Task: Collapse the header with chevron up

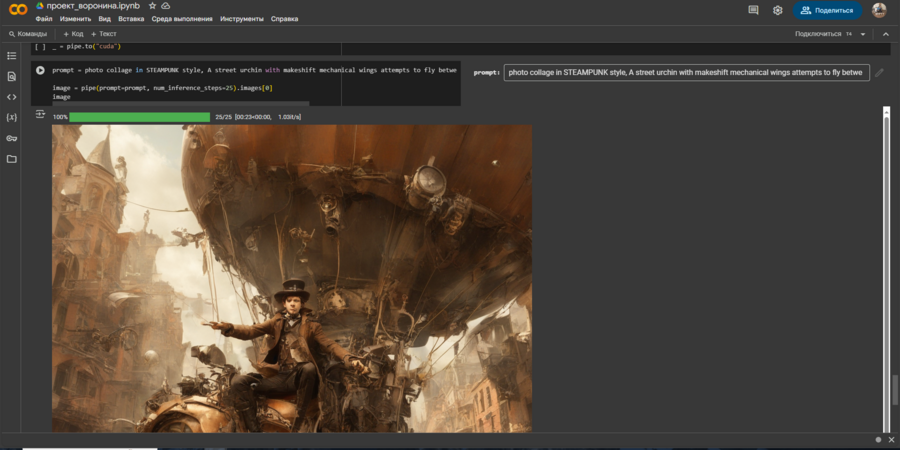Action: pyautogui.click(x=884, y=34)
